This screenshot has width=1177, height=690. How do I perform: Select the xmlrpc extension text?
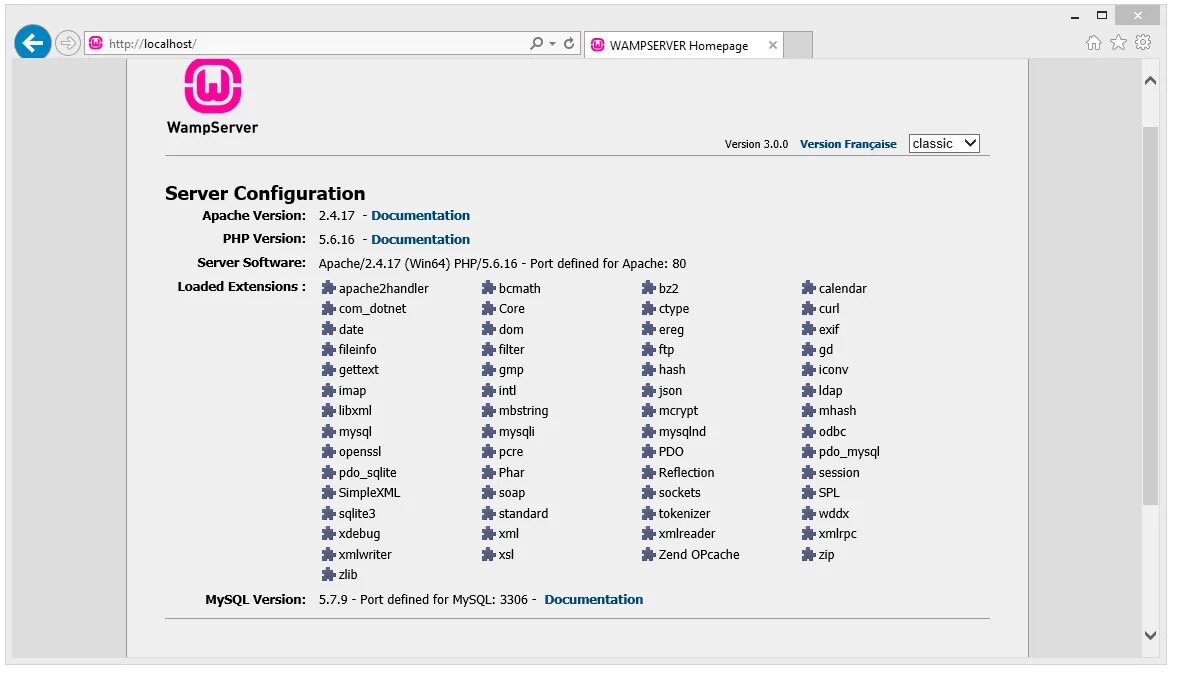pos(838,534)
